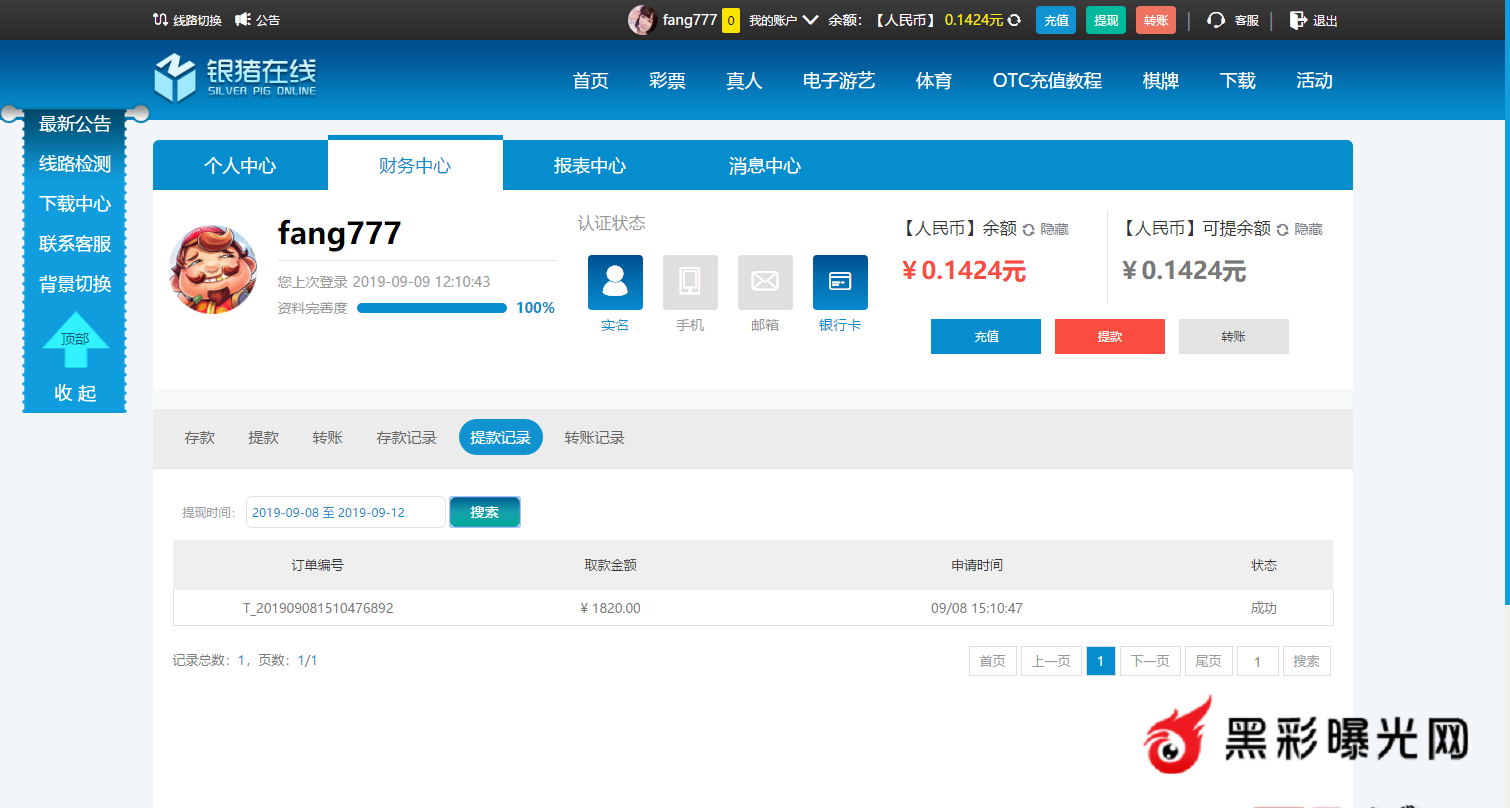The width and height of the screenshot is (1510, 808).
Task: Click the mobile phone (手机) verification icon
Action: click(690, 282)
